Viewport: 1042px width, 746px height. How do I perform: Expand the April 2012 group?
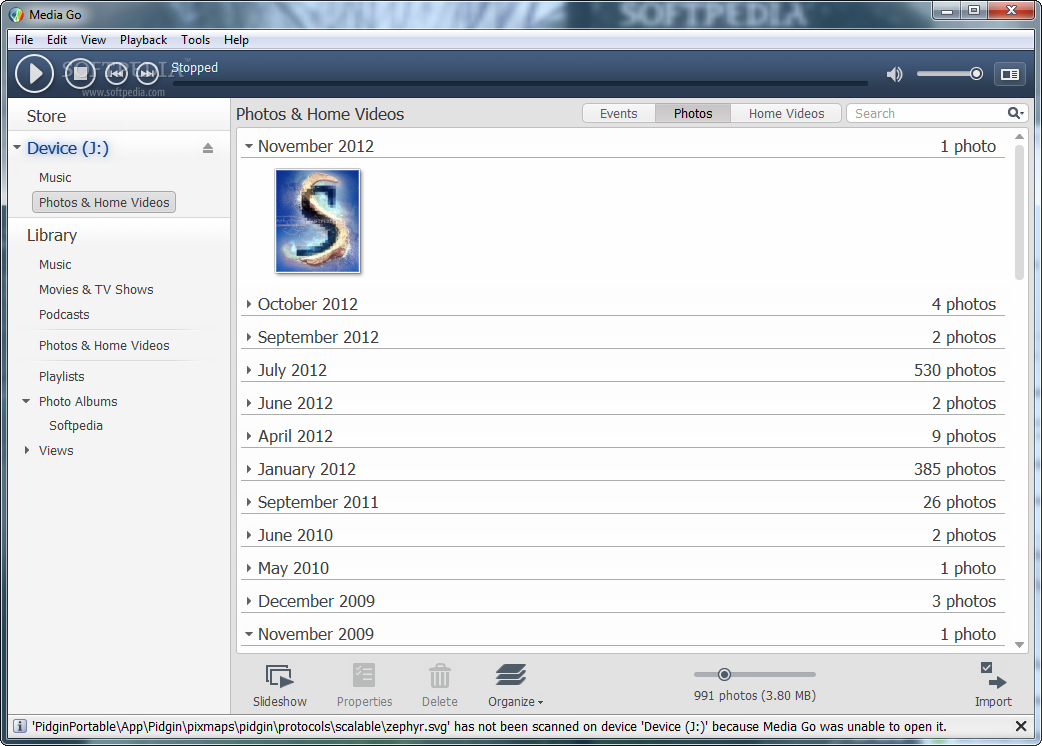249,436
